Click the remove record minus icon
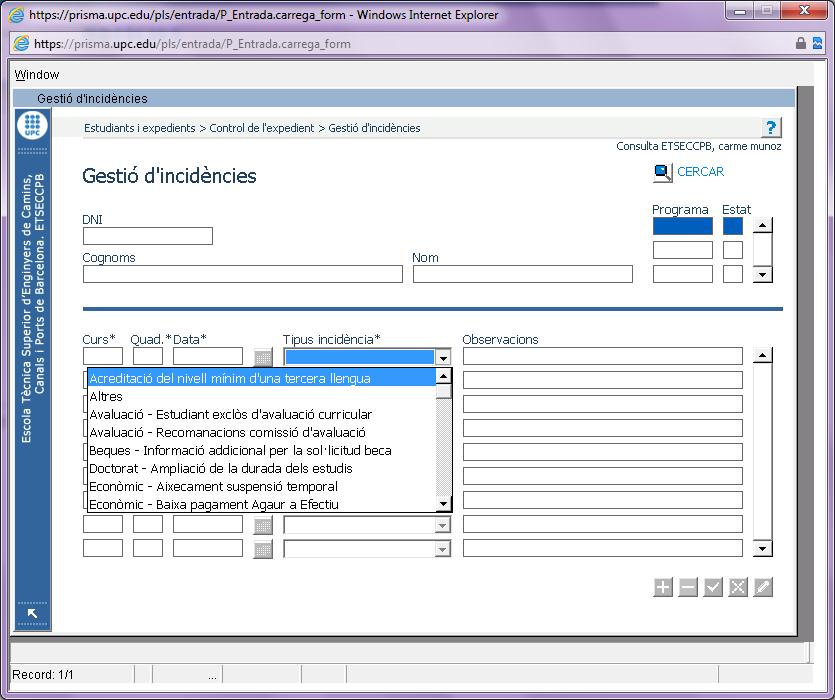Screen dimensions: 835x700 tap(688, 588)
